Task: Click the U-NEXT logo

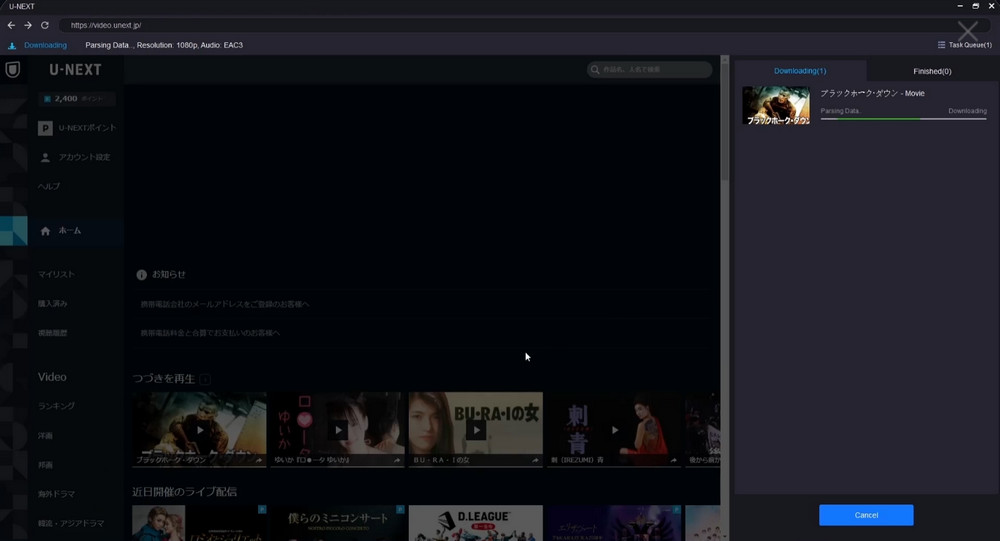Action: point(75,70)
